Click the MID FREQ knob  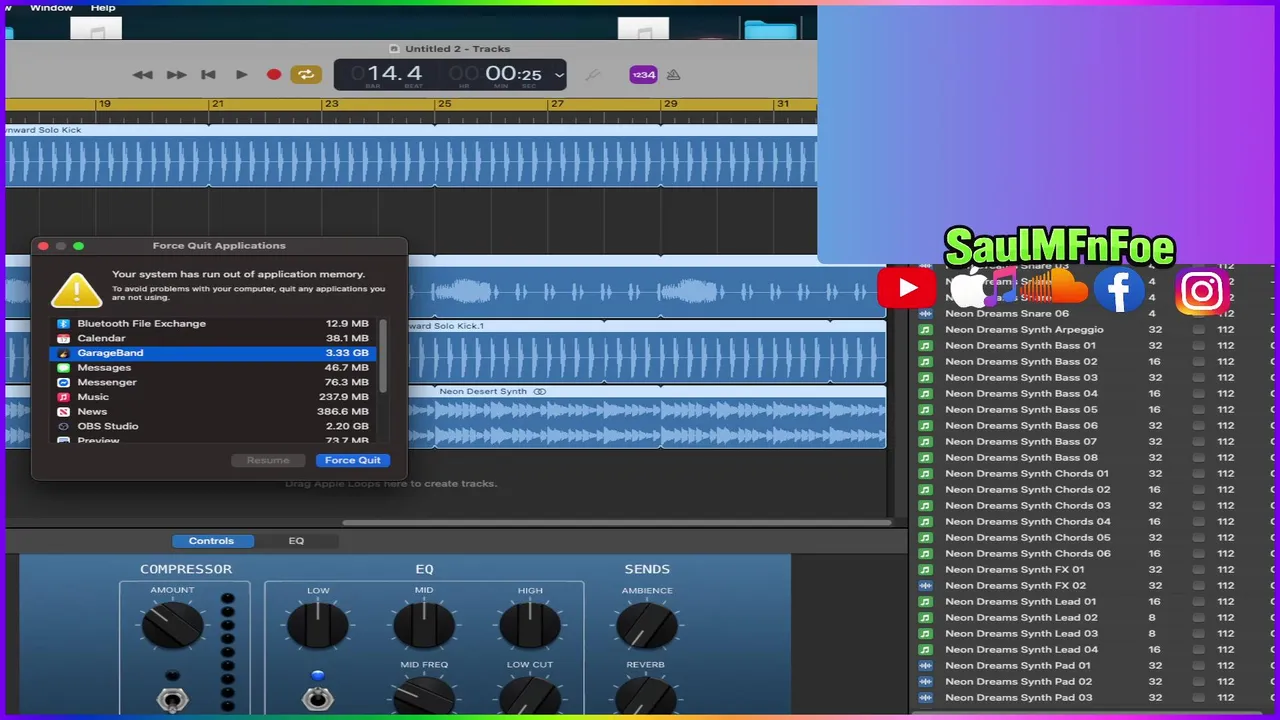click(424, 695)
